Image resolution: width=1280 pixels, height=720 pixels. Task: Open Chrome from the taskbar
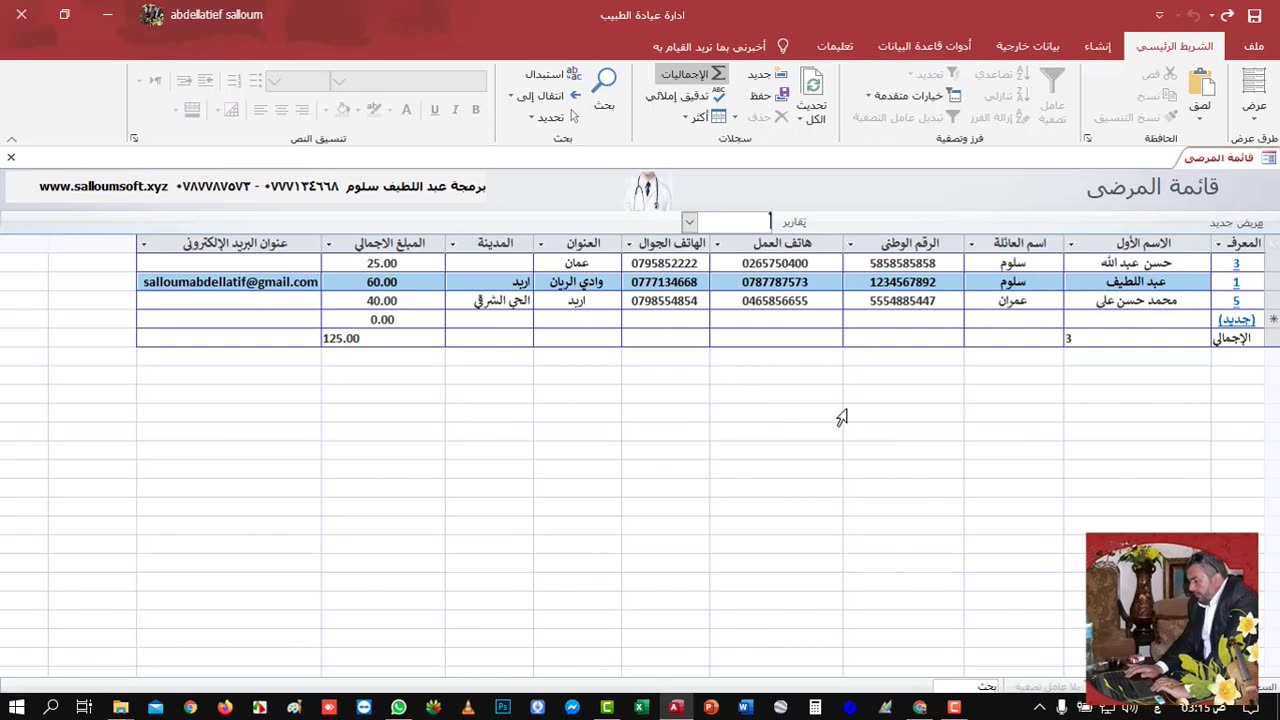point(190,707)
